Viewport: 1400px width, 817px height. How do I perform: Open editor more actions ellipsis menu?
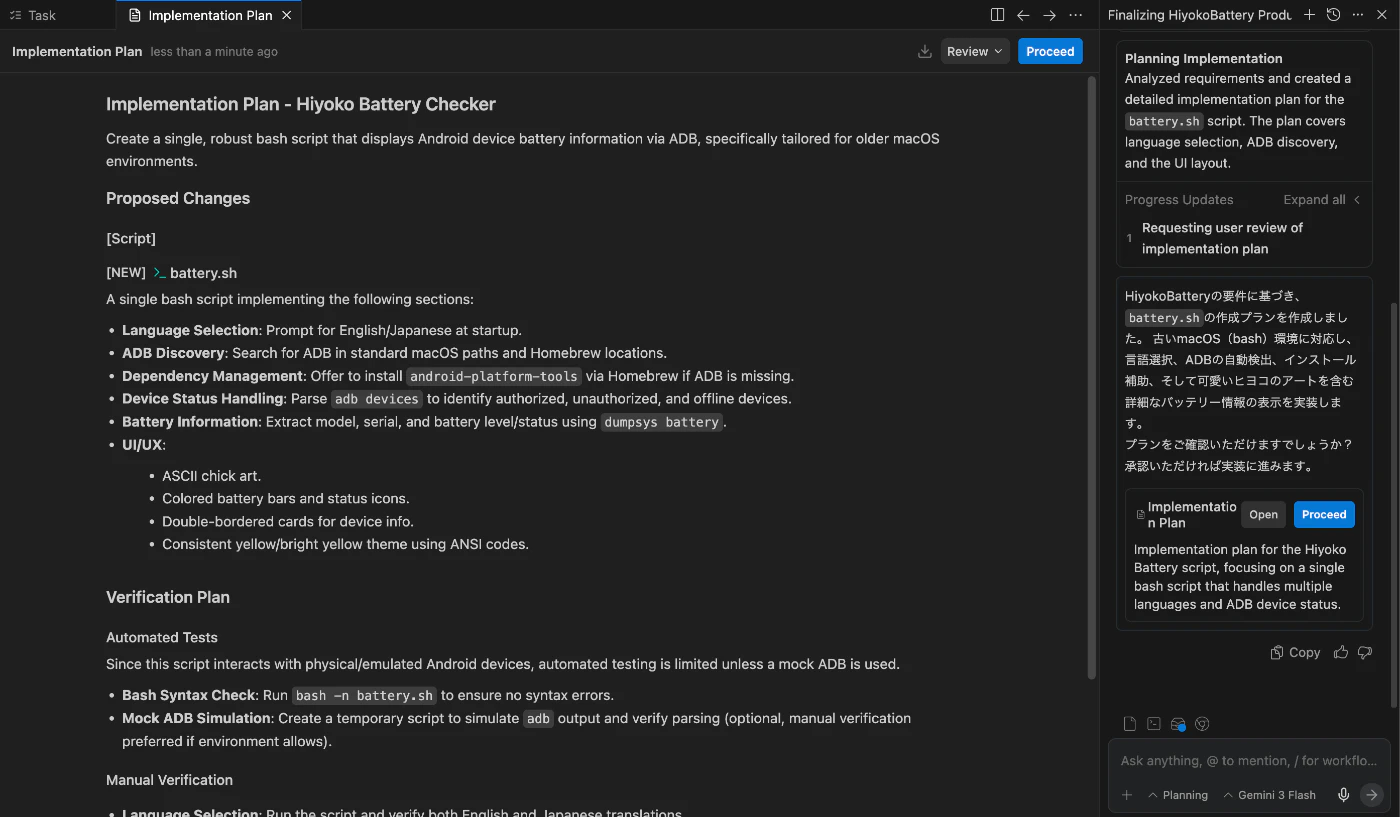[1075, 15]
